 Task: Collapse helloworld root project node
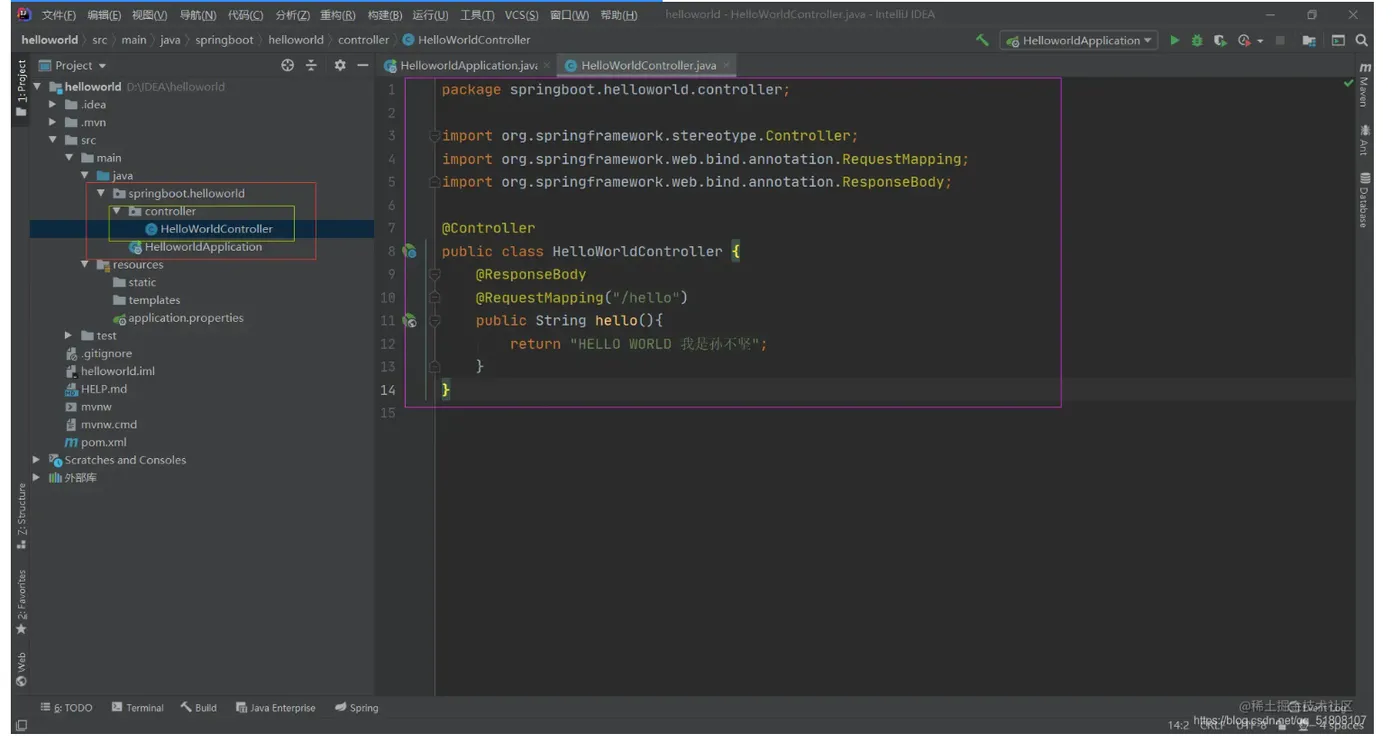[37, 87]
